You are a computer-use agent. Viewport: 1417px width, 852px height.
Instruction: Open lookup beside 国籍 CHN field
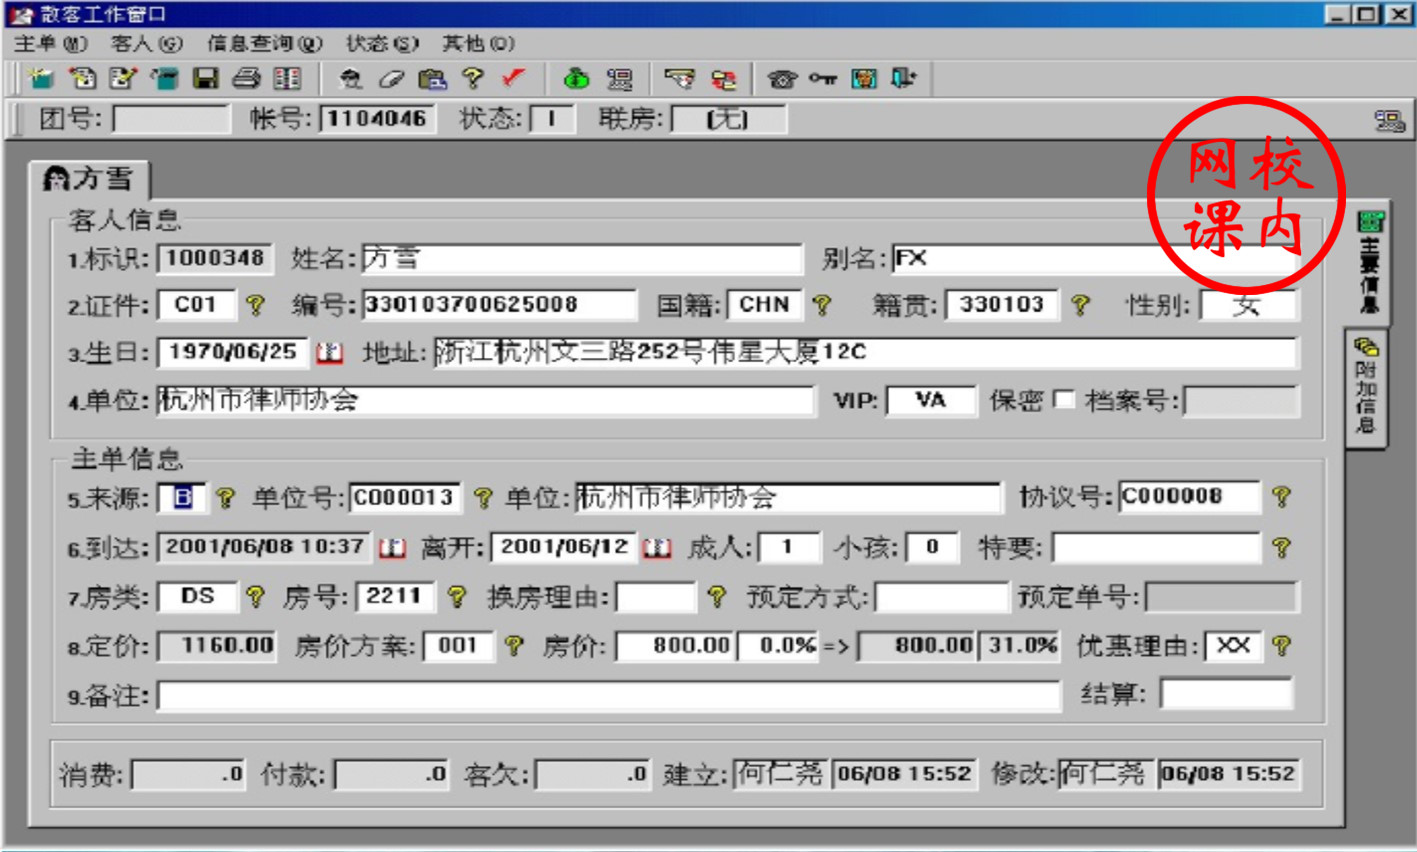[x=822, y=305]
